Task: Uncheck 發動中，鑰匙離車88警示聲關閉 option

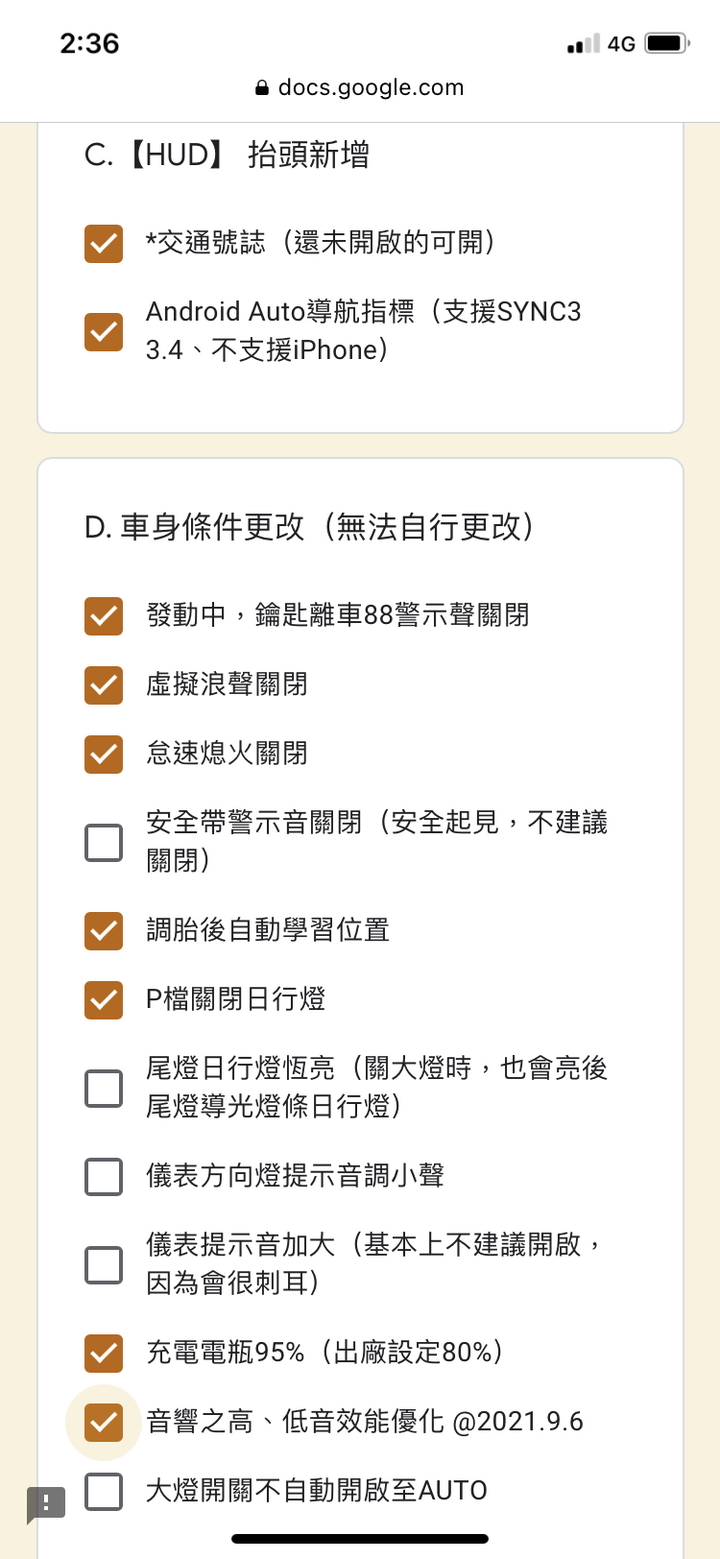Action: click(104, 616)
